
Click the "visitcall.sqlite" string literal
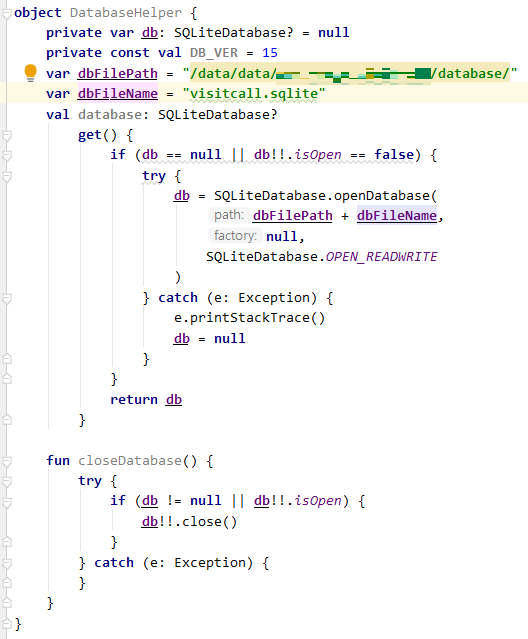254,94
